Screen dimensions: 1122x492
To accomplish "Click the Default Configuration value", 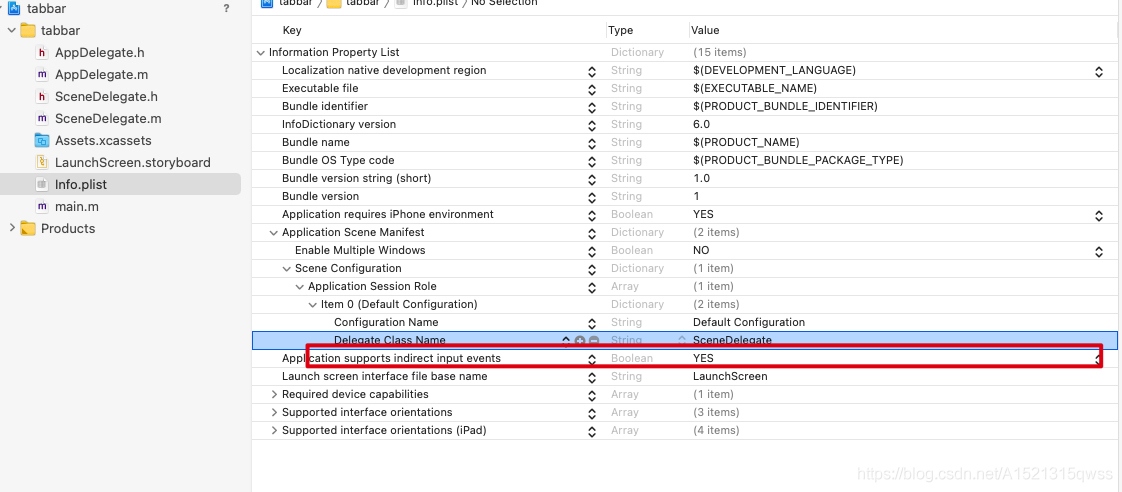I will pos(748,322).
